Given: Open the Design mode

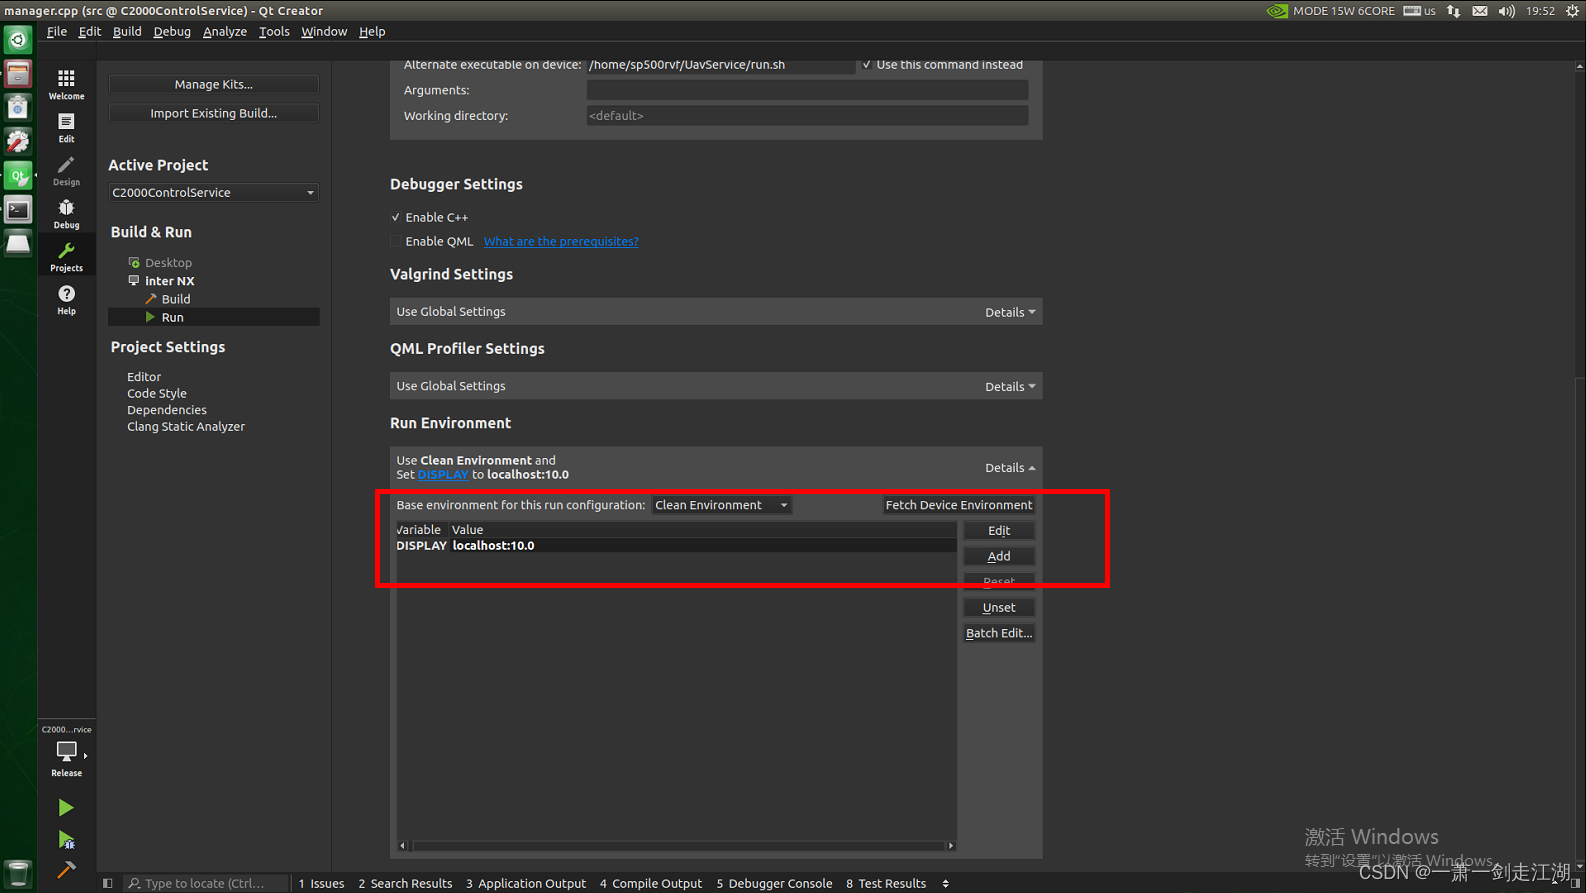Looking at the screenshot, I should coord(66,170).
